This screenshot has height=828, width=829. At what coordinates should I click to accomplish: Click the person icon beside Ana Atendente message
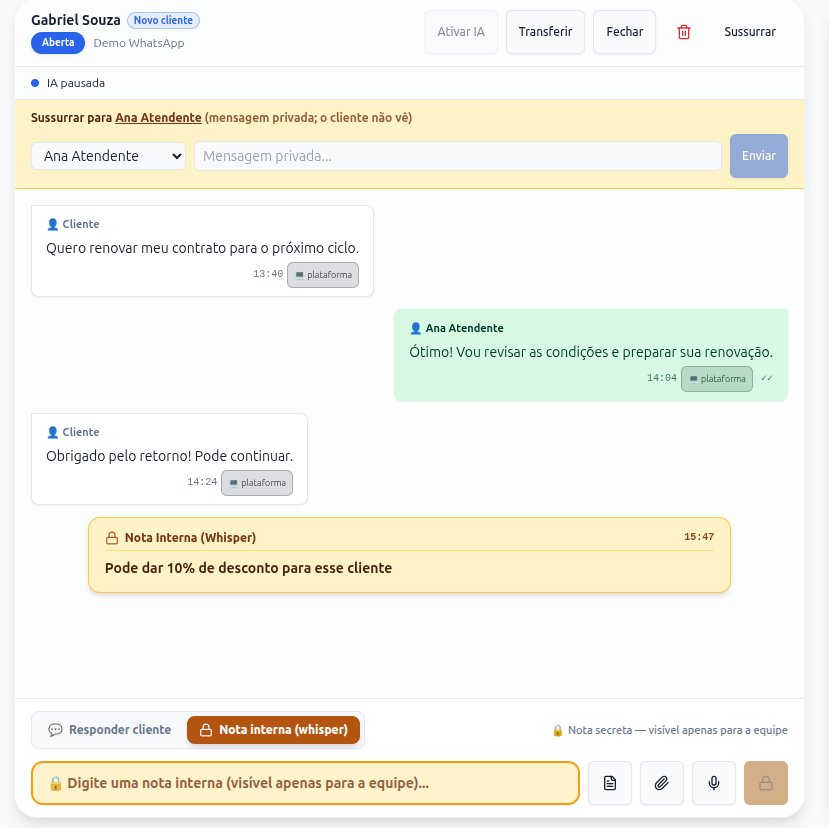(x=416, y=328)
